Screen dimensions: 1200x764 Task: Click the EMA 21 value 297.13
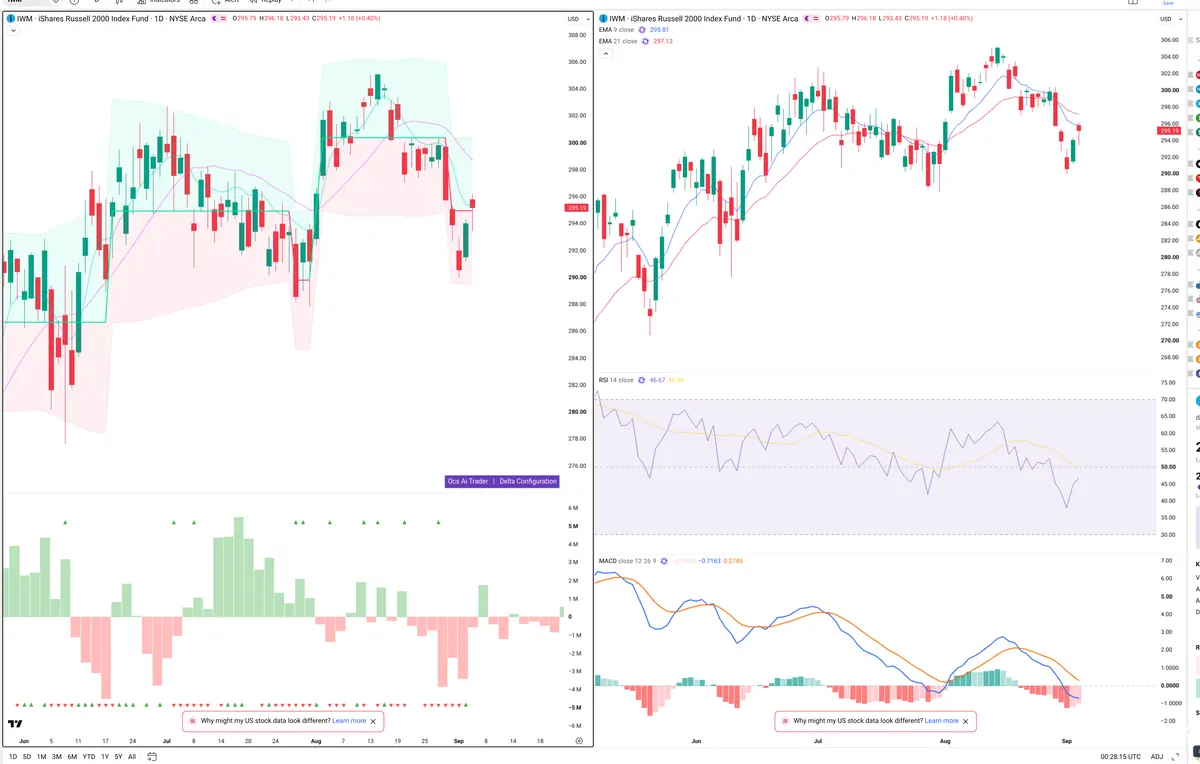[x=662, y=41]
